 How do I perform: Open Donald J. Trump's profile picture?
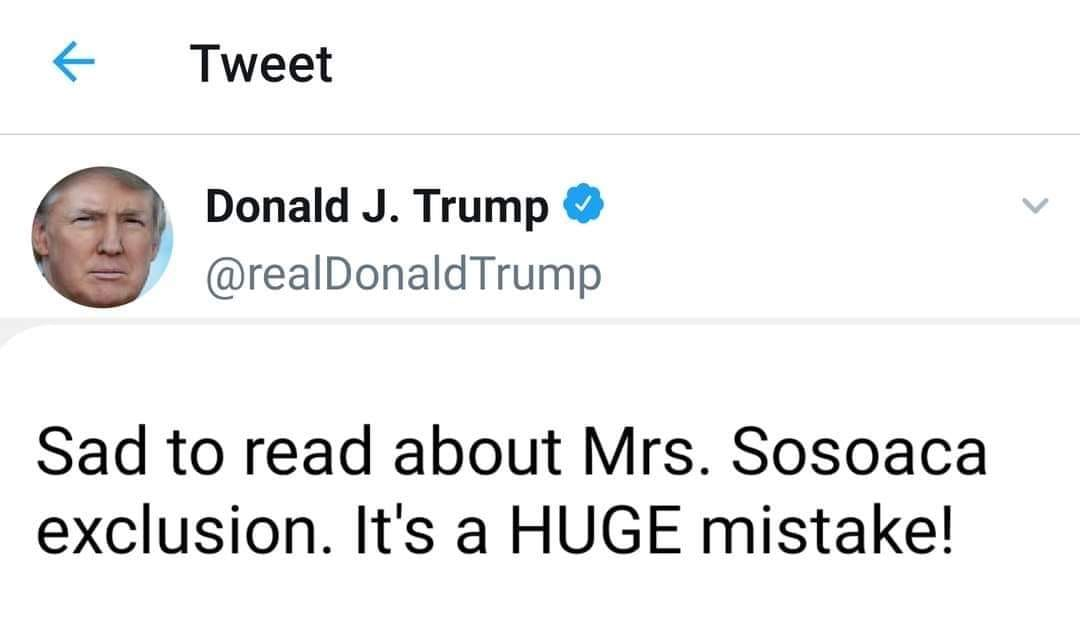click(x=102, y=238)
